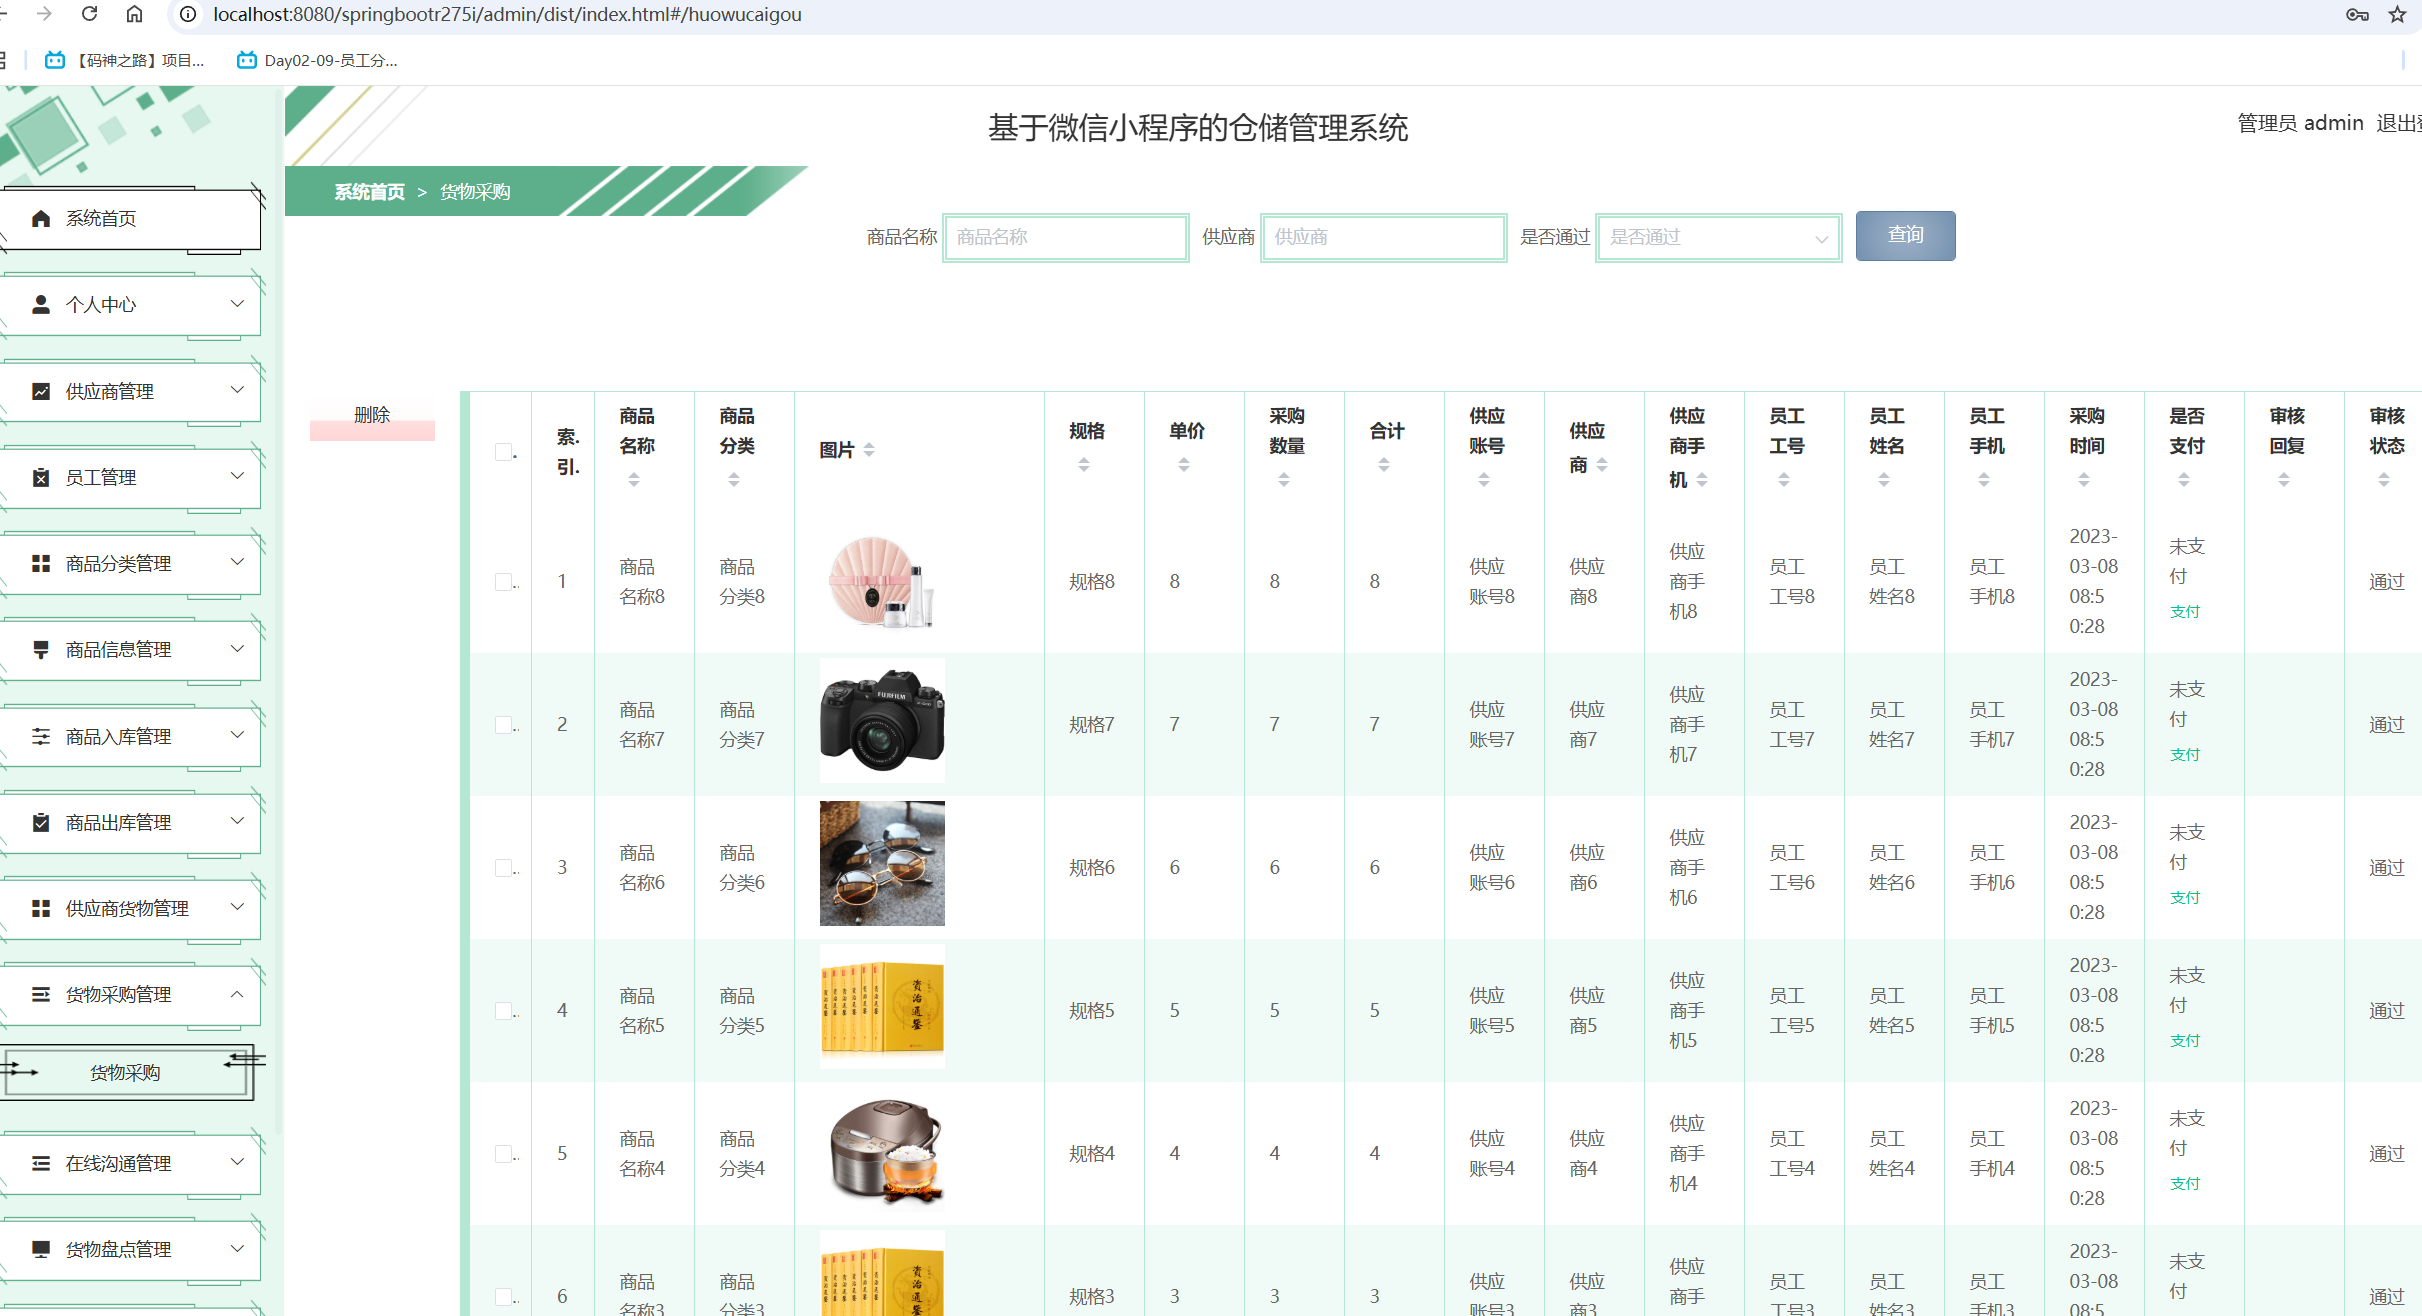
Task: Click the 个人中心 person icon
Action: tap(41, 305)
